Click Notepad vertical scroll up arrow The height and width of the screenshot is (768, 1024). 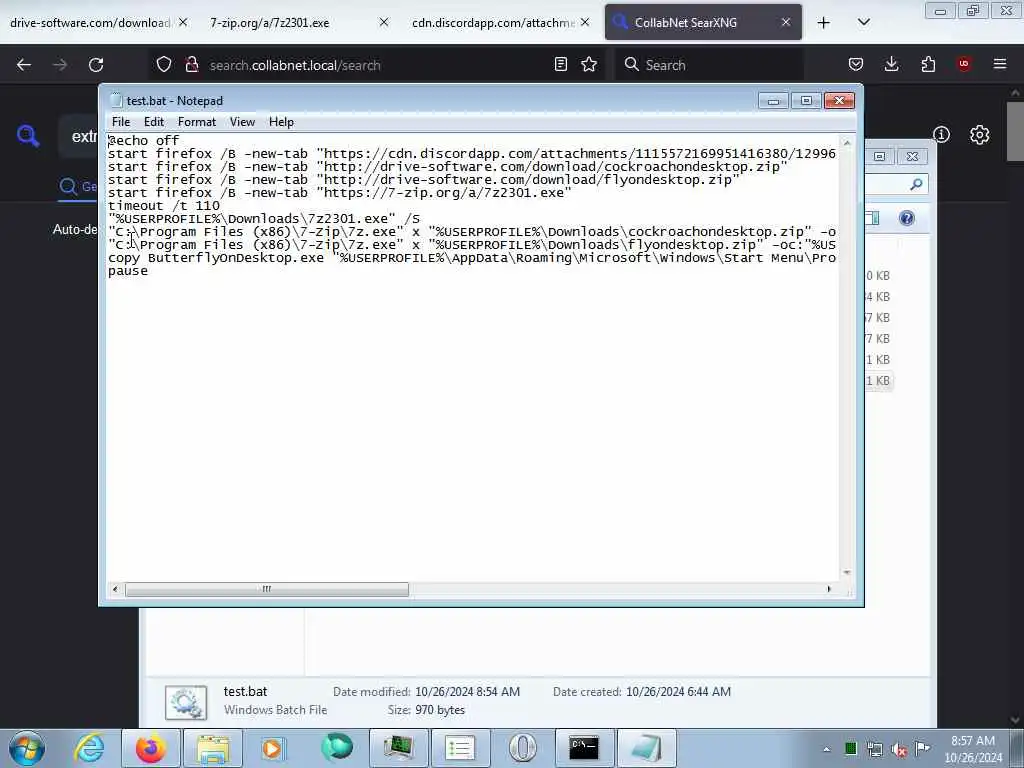tap(846, 142)
